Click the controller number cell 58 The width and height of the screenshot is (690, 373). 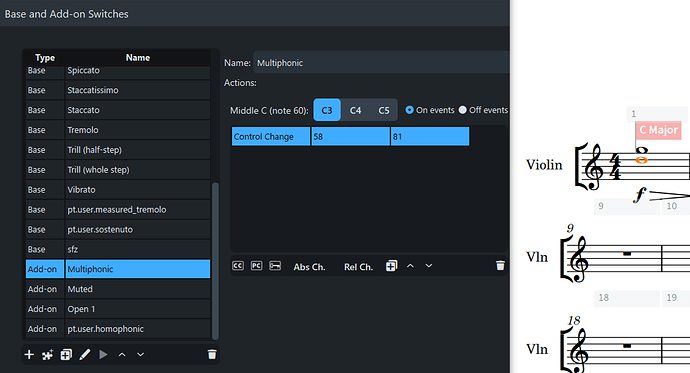(350, 136)
